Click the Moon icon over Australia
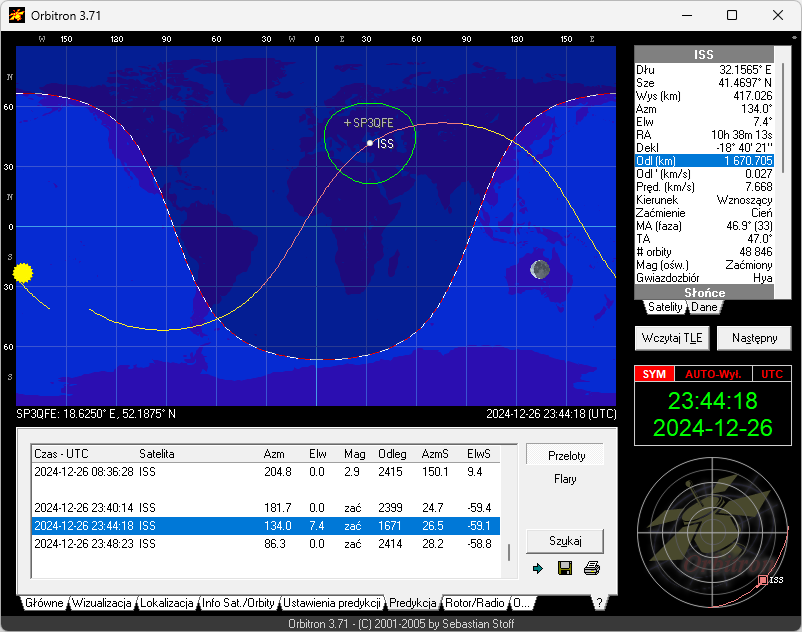Screen dimensions: 802x632 pyautogui.click(x=540, y=269)
